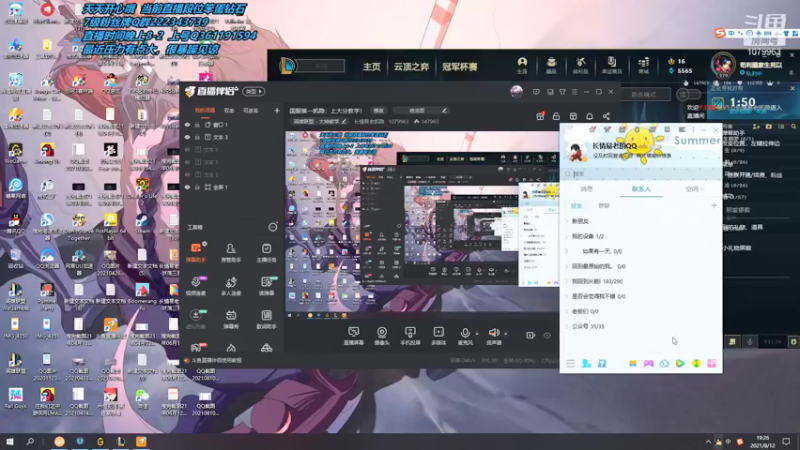800x450 pixels.
Task: Open the 视频连麦 tool
Action: click(x=196, y=286)
